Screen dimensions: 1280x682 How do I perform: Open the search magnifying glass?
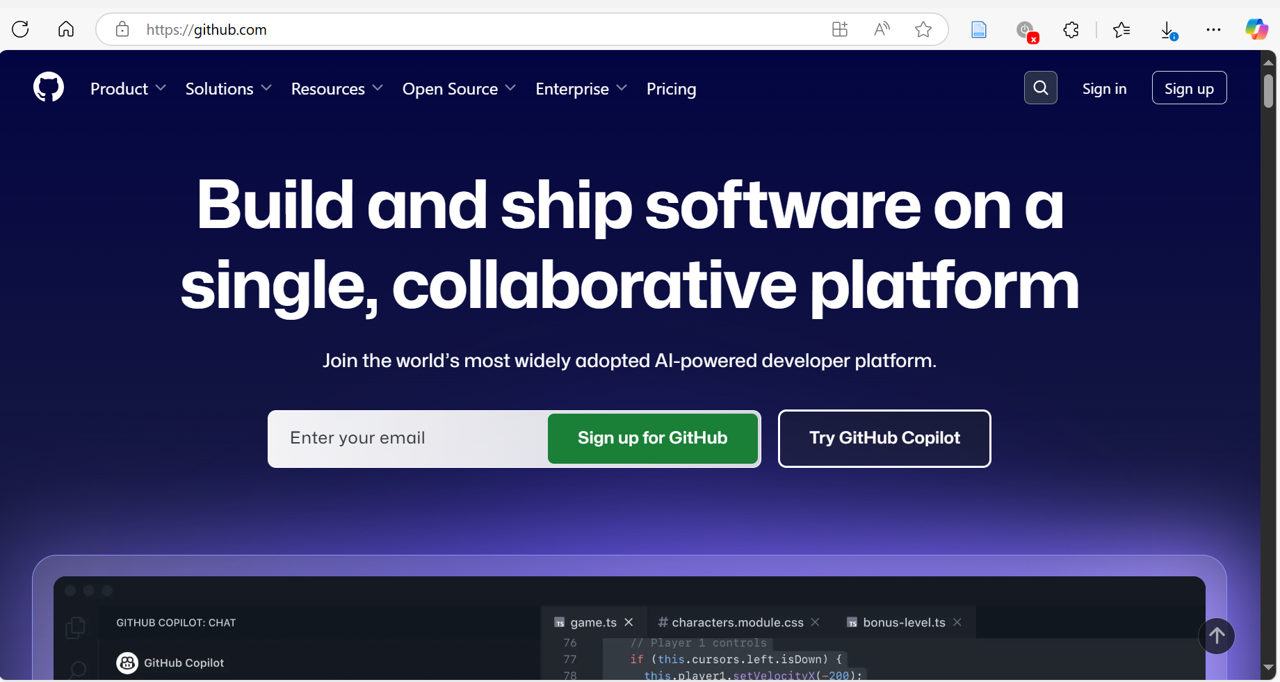pos(1040,87)
